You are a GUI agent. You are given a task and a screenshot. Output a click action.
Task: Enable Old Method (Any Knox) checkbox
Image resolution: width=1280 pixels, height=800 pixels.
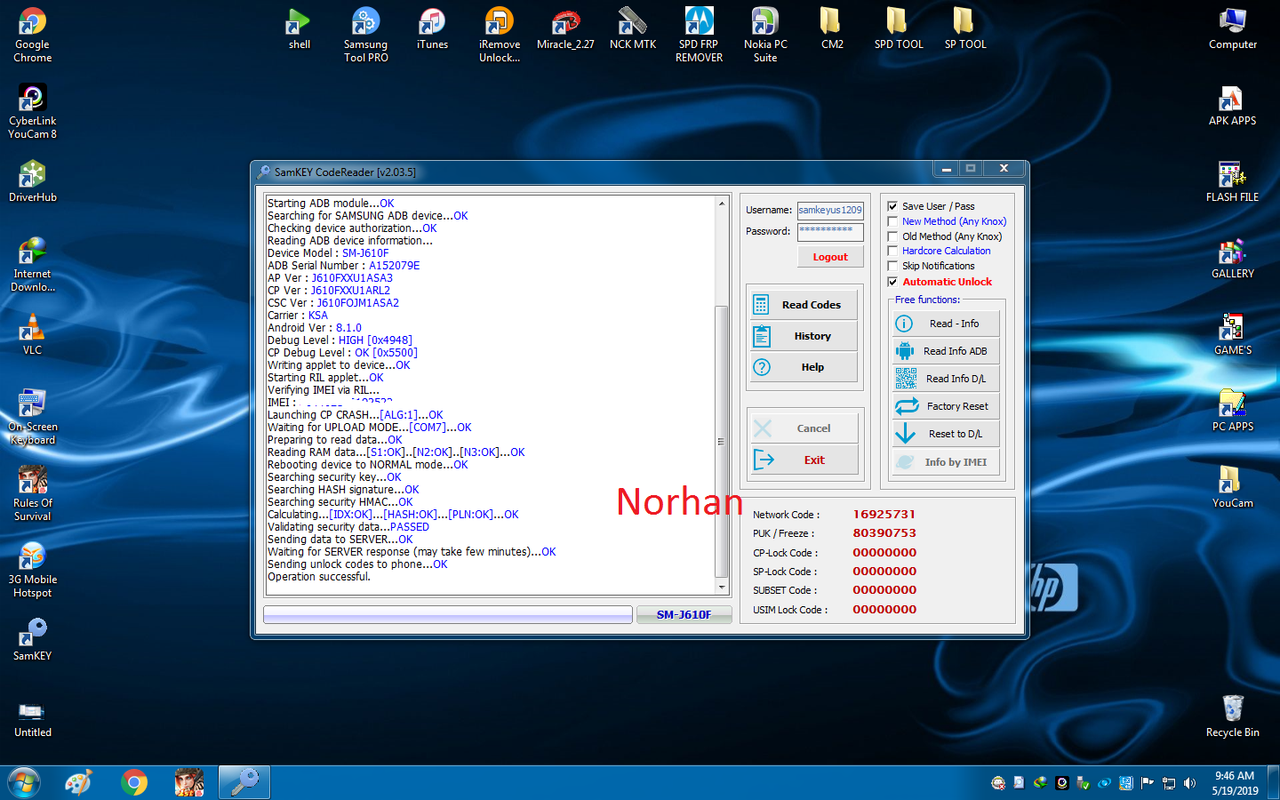pos(893,236)
